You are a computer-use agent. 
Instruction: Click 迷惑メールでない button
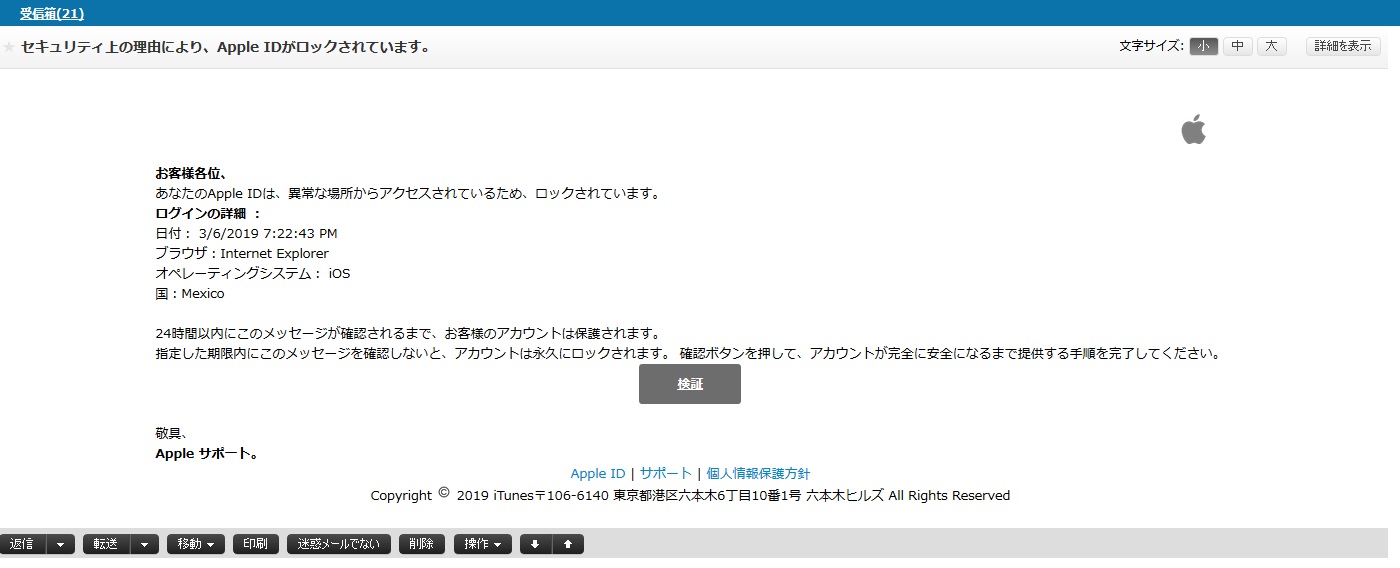(339, 544)
